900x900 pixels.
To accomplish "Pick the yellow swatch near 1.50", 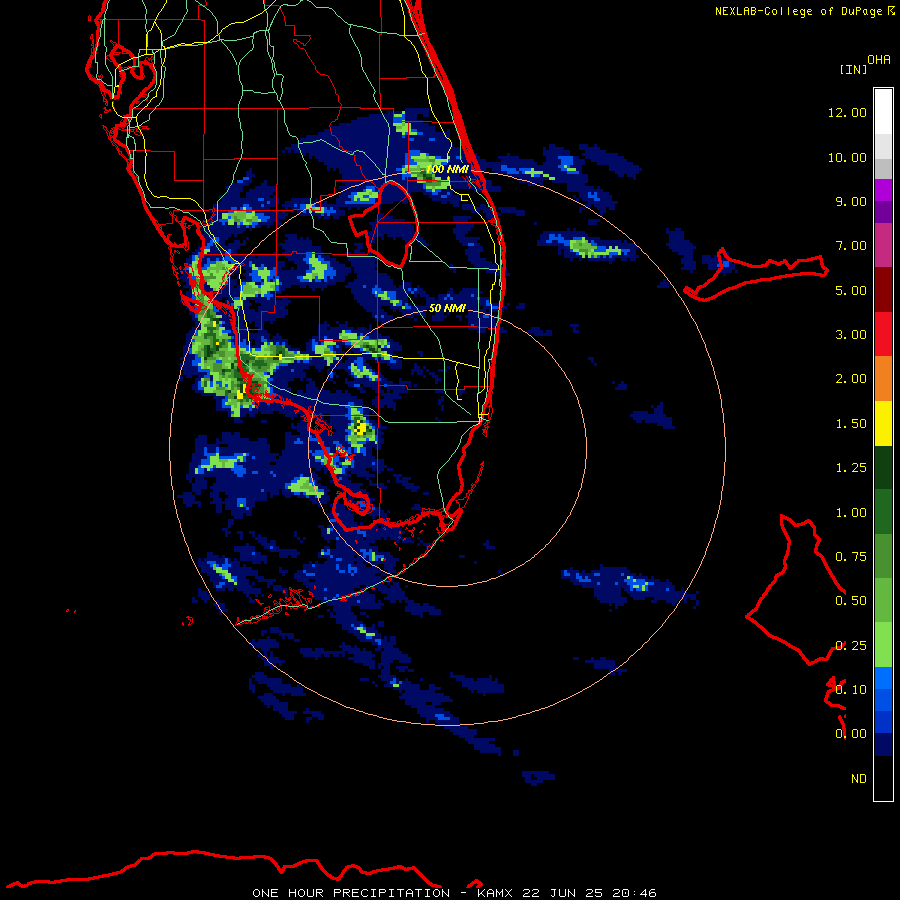I will (883, 423).
